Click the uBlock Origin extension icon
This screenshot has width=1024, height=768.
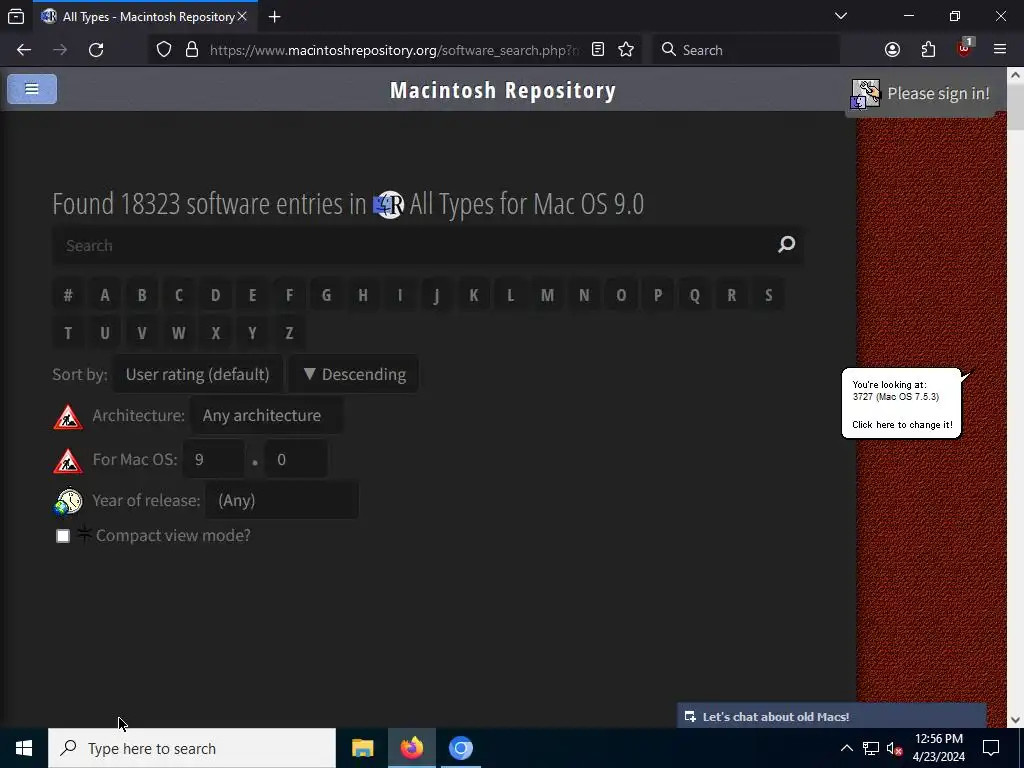[965, 48]
